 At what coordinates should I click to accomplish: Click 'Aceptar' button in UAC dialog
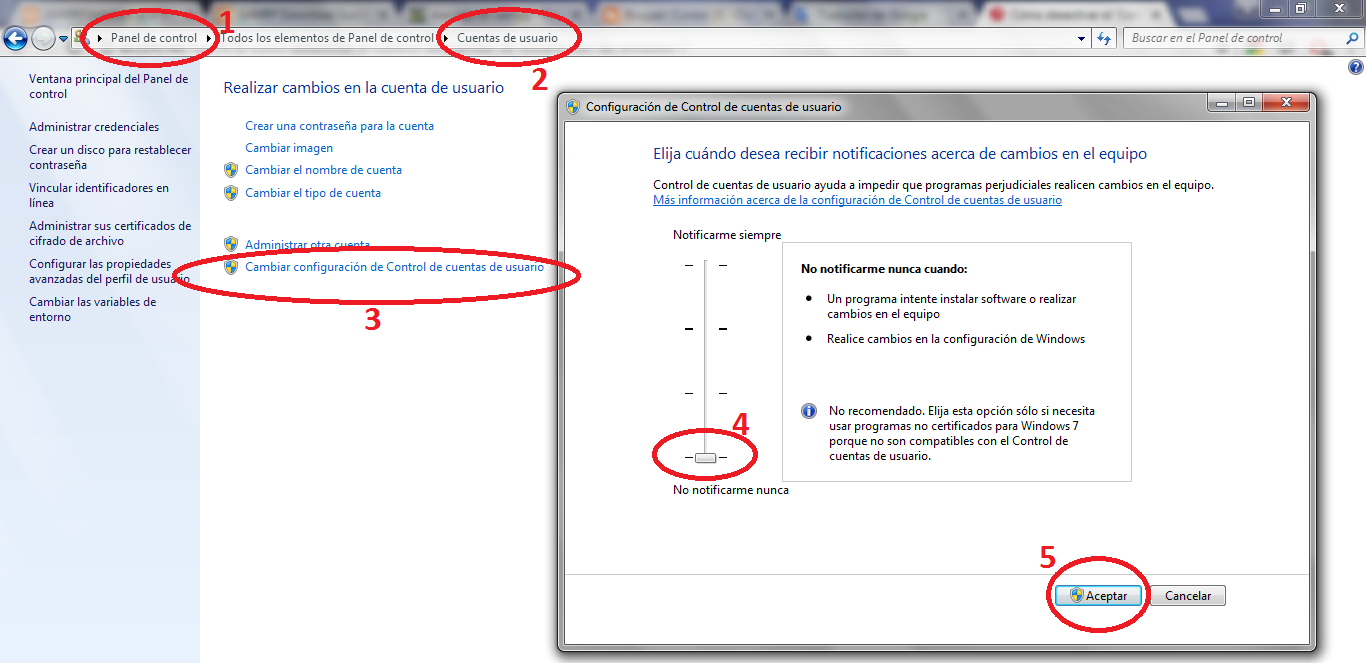coord(1099,596)
